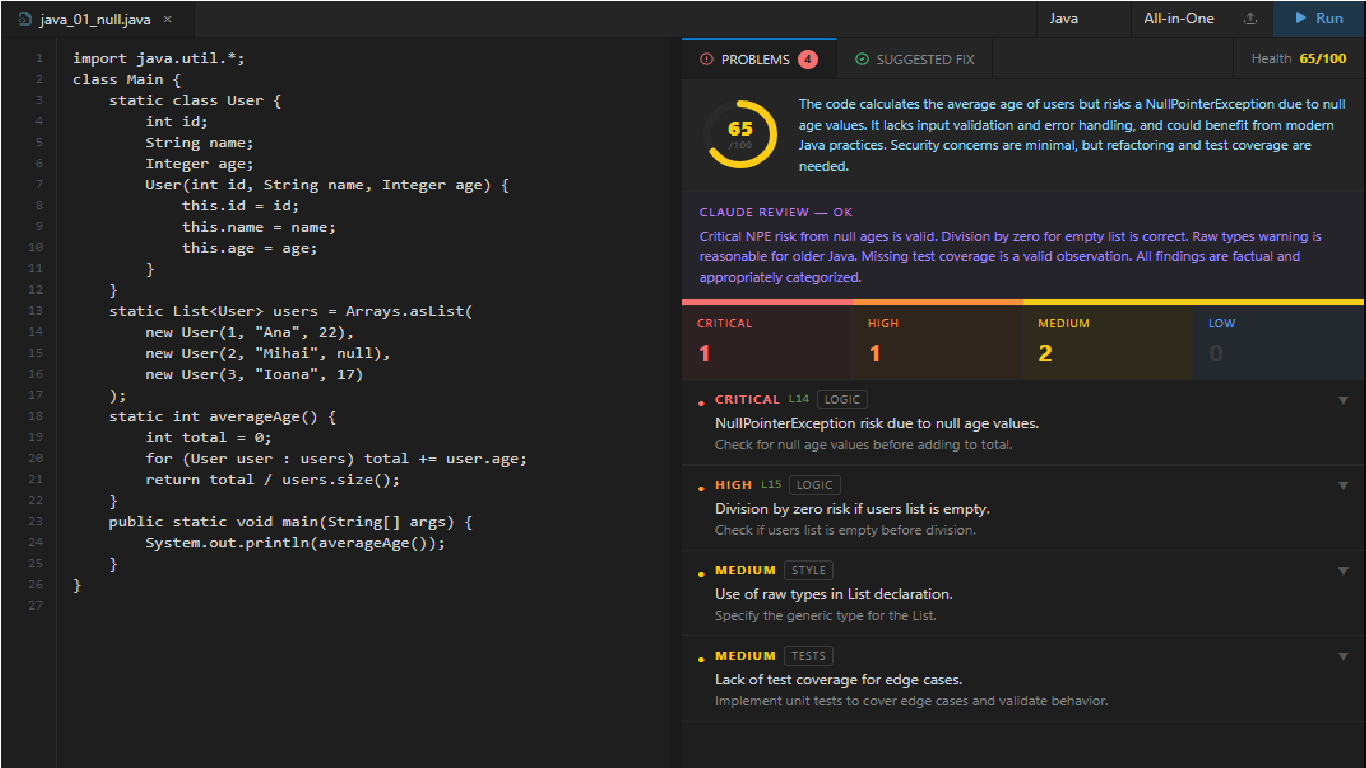This screenshot has width=1366, height=768.
Task: Click the warning icon in Problems tab
Action: click(707, 60)
